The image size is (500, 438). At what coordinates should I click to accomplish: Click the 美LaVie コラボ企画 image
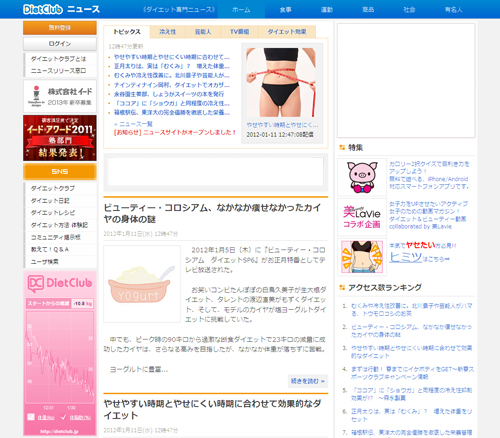362,217
